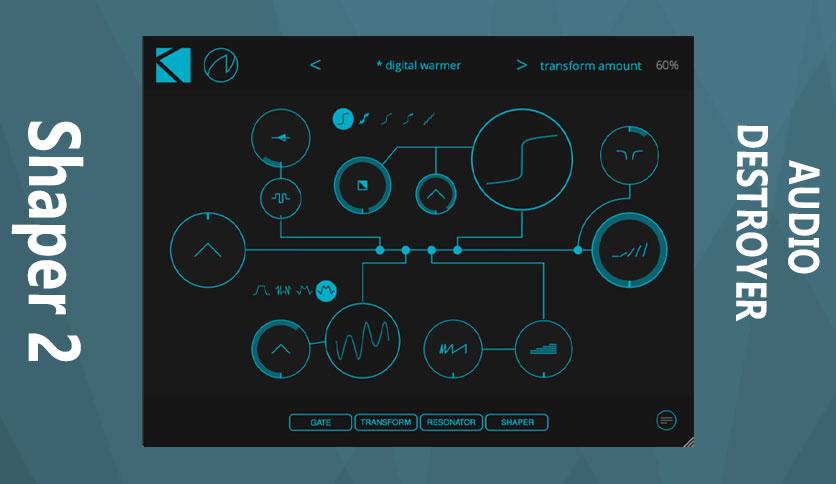Go to previous preset with left arrow

click(x=316, y=65)
